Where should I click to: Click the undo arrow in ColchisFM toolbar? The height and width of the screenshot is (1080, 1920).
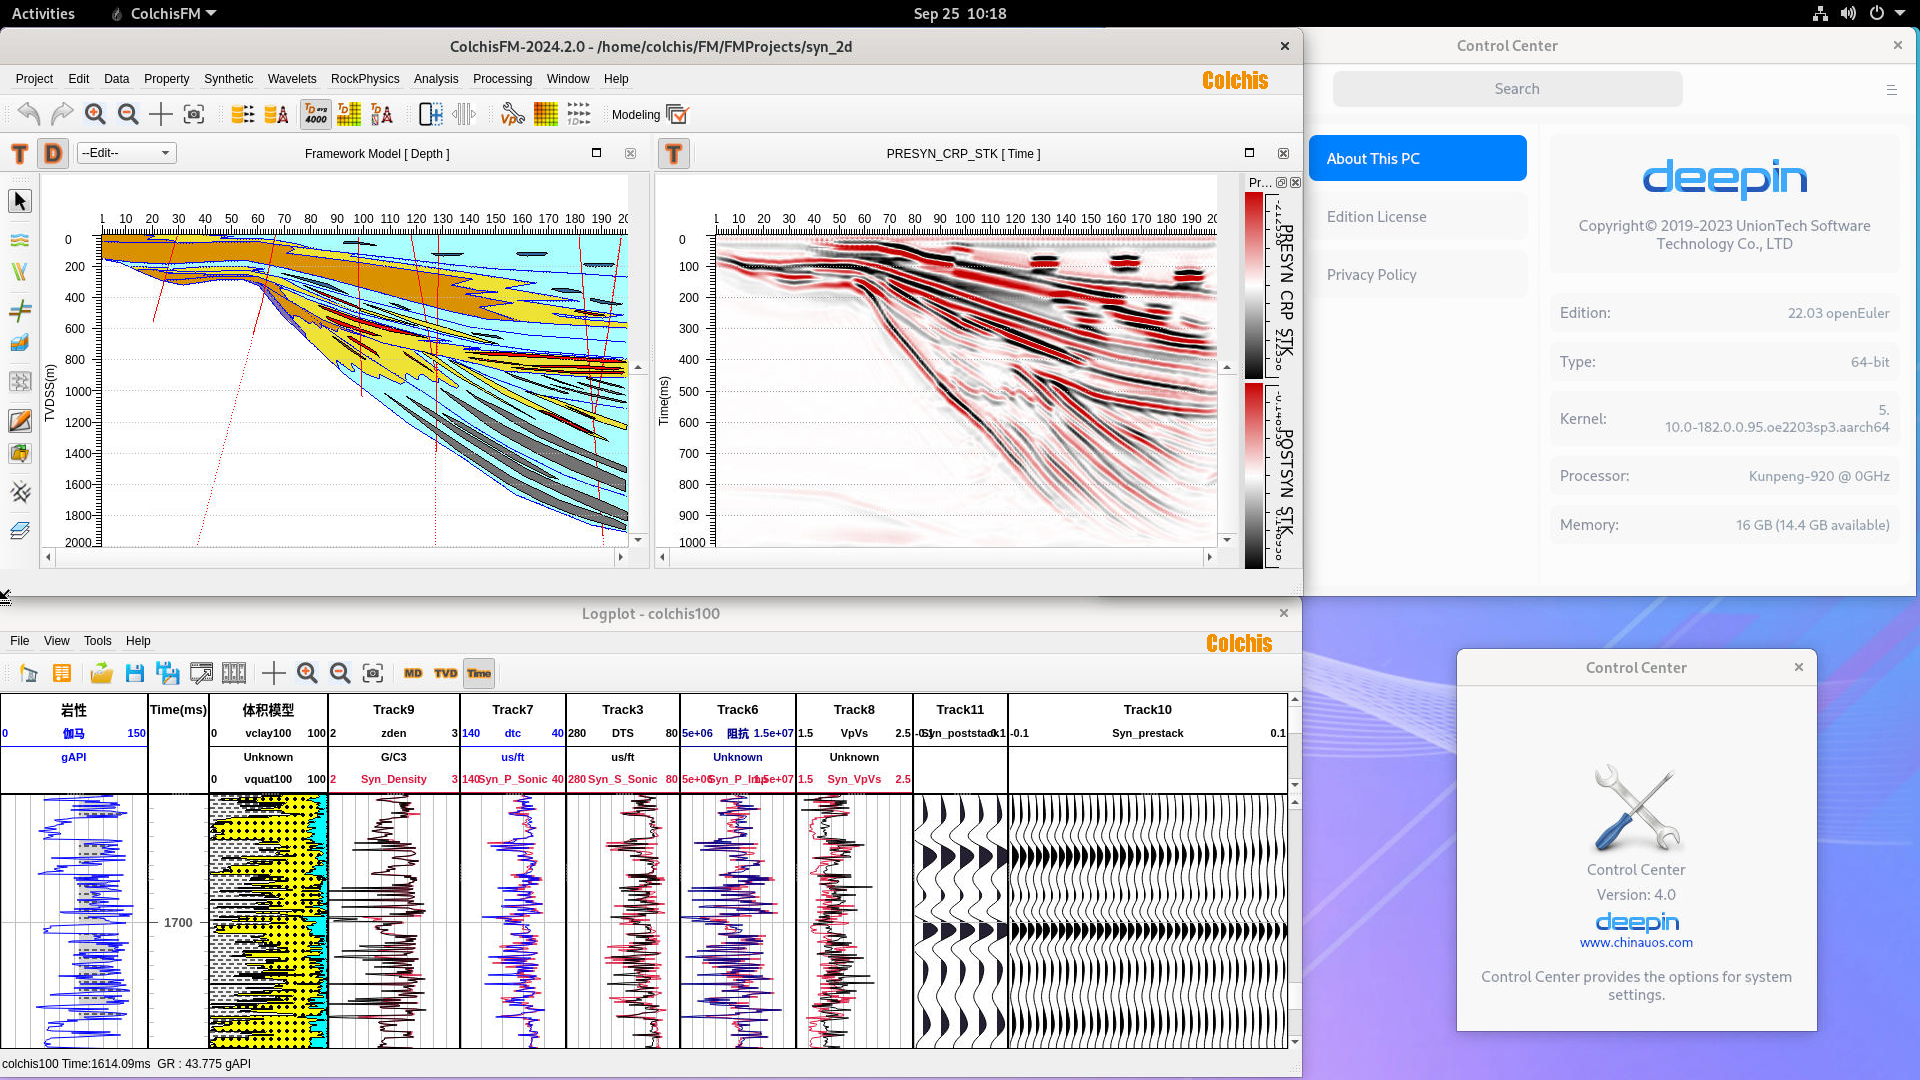coord(28,114)
